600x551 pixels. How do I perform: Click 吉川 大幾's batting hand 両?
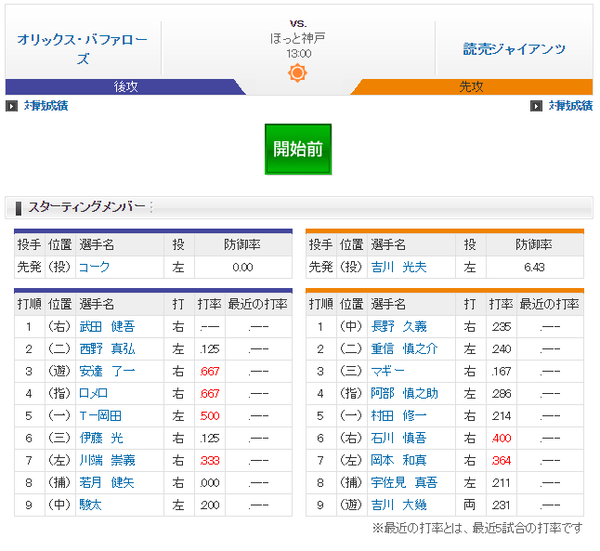(470, 505)
